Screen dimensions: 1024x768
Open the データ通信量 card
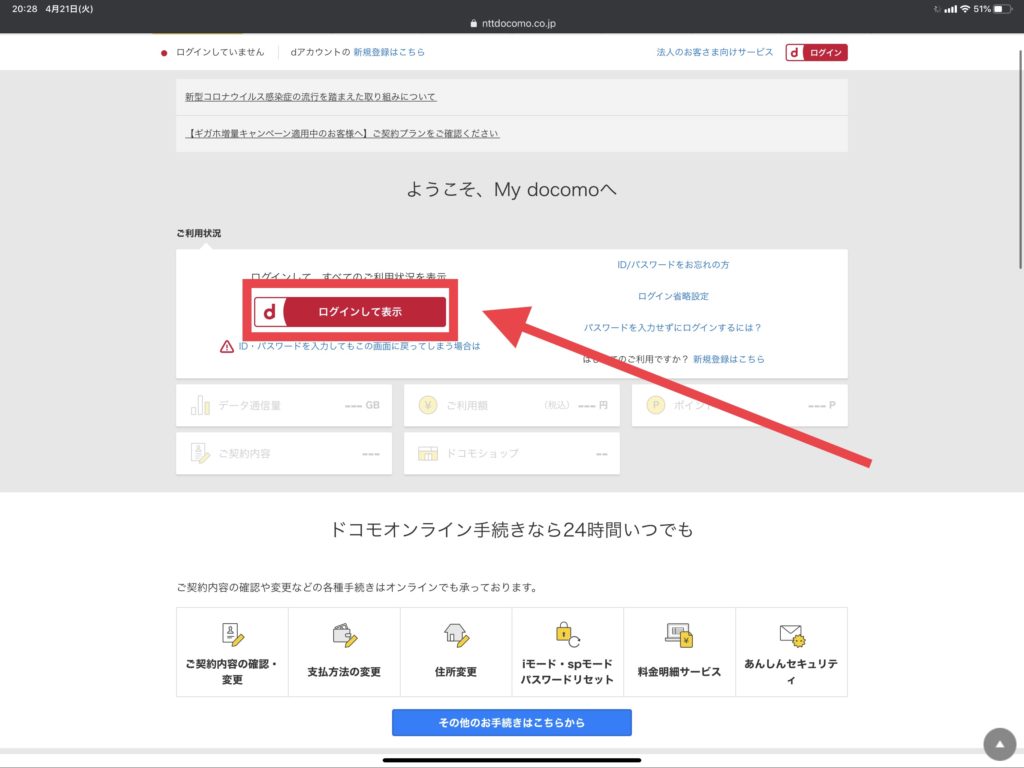point(284,406)
